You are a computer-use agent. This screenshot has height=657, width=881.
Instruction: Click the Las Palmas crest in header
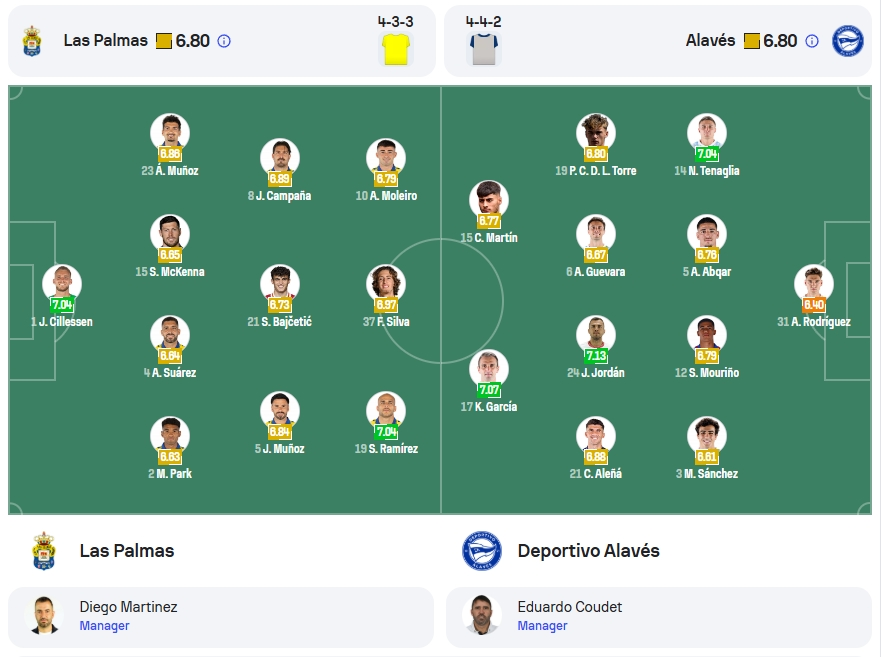pos(32,40)
